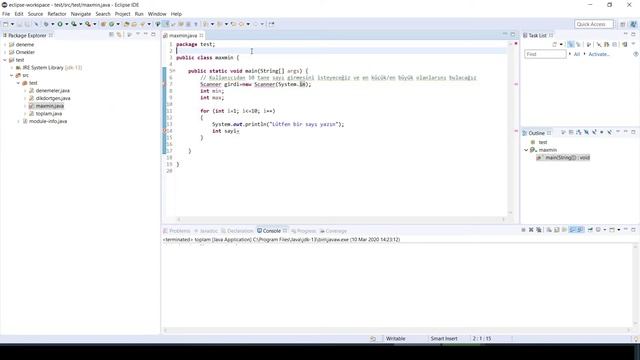Run the program with green Run icon
This screenshot has height=360, width=640.
click(60, 24)
